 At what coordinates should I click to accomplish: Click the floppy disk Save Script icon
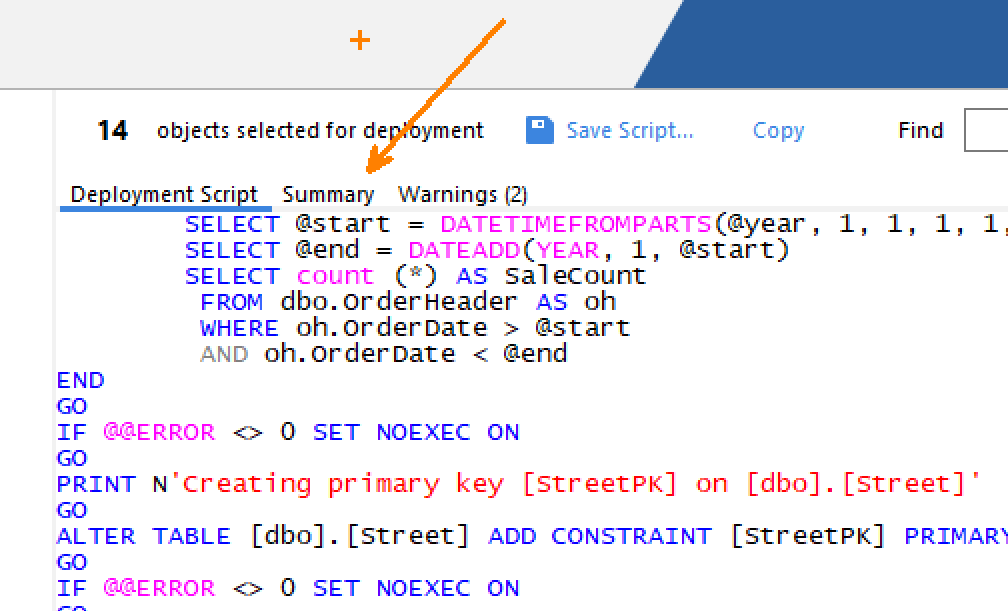point(540,130)
